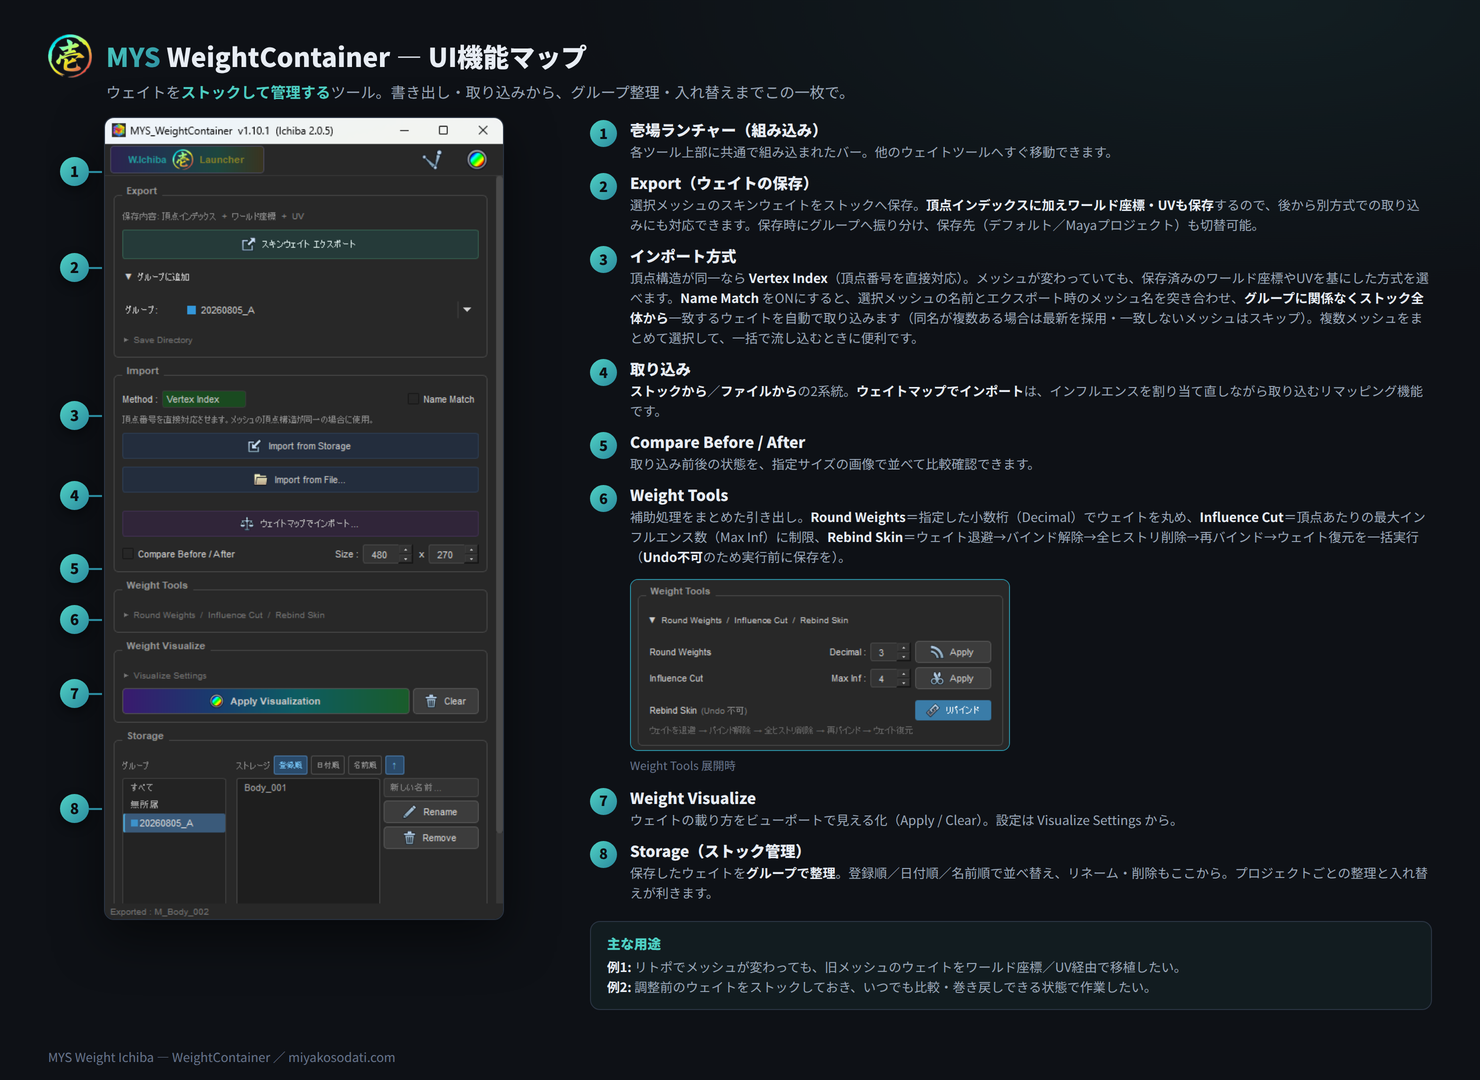Image resolution: width=1480 pixels, height=1080 pixels.
Task: Click Apply for Round Weights
Action: (953, 652)
